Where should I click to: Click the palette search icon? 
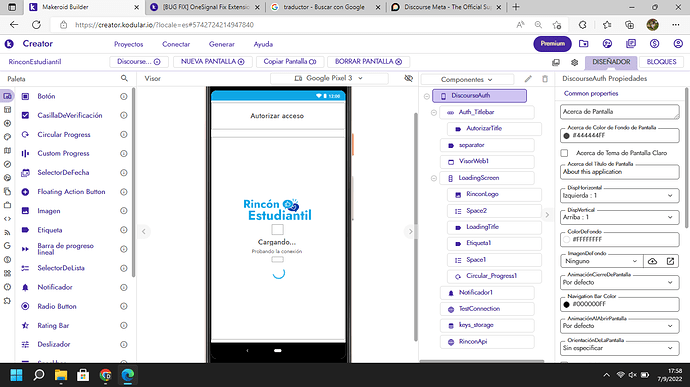pyautogui.click(x=124, y=78)
